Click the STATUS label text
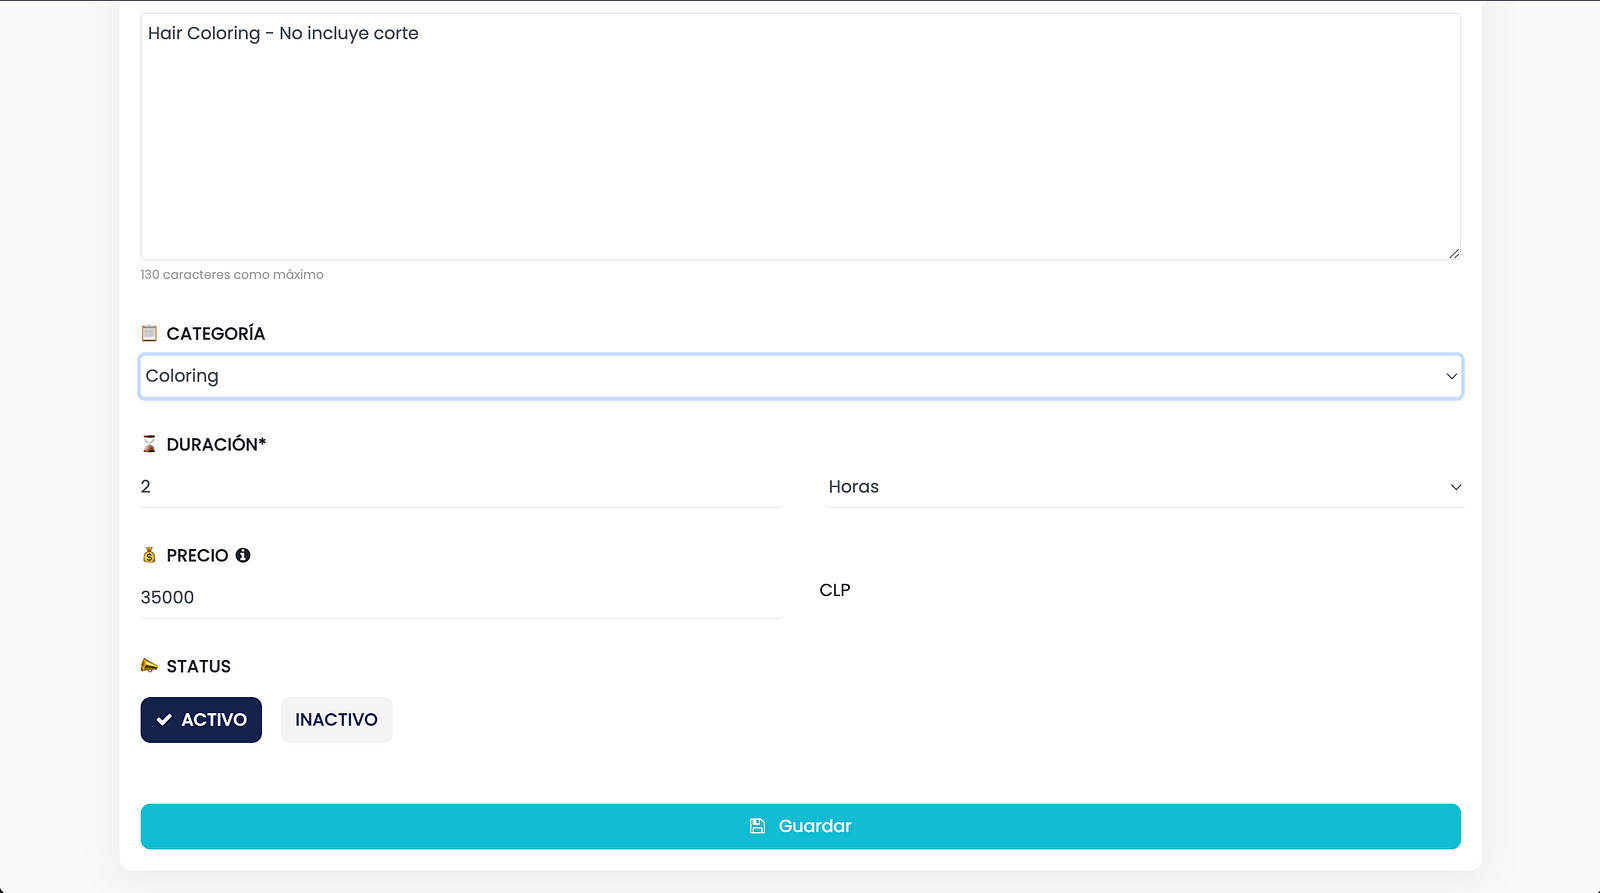The image size is (1600, 893). [x=199, y=666]
